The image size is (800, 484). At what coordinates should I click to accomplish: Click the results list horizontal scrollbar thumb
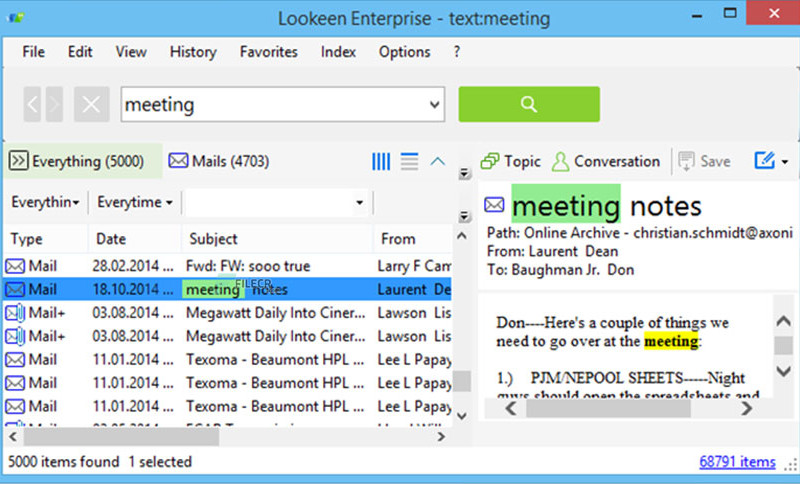point(121,437)
